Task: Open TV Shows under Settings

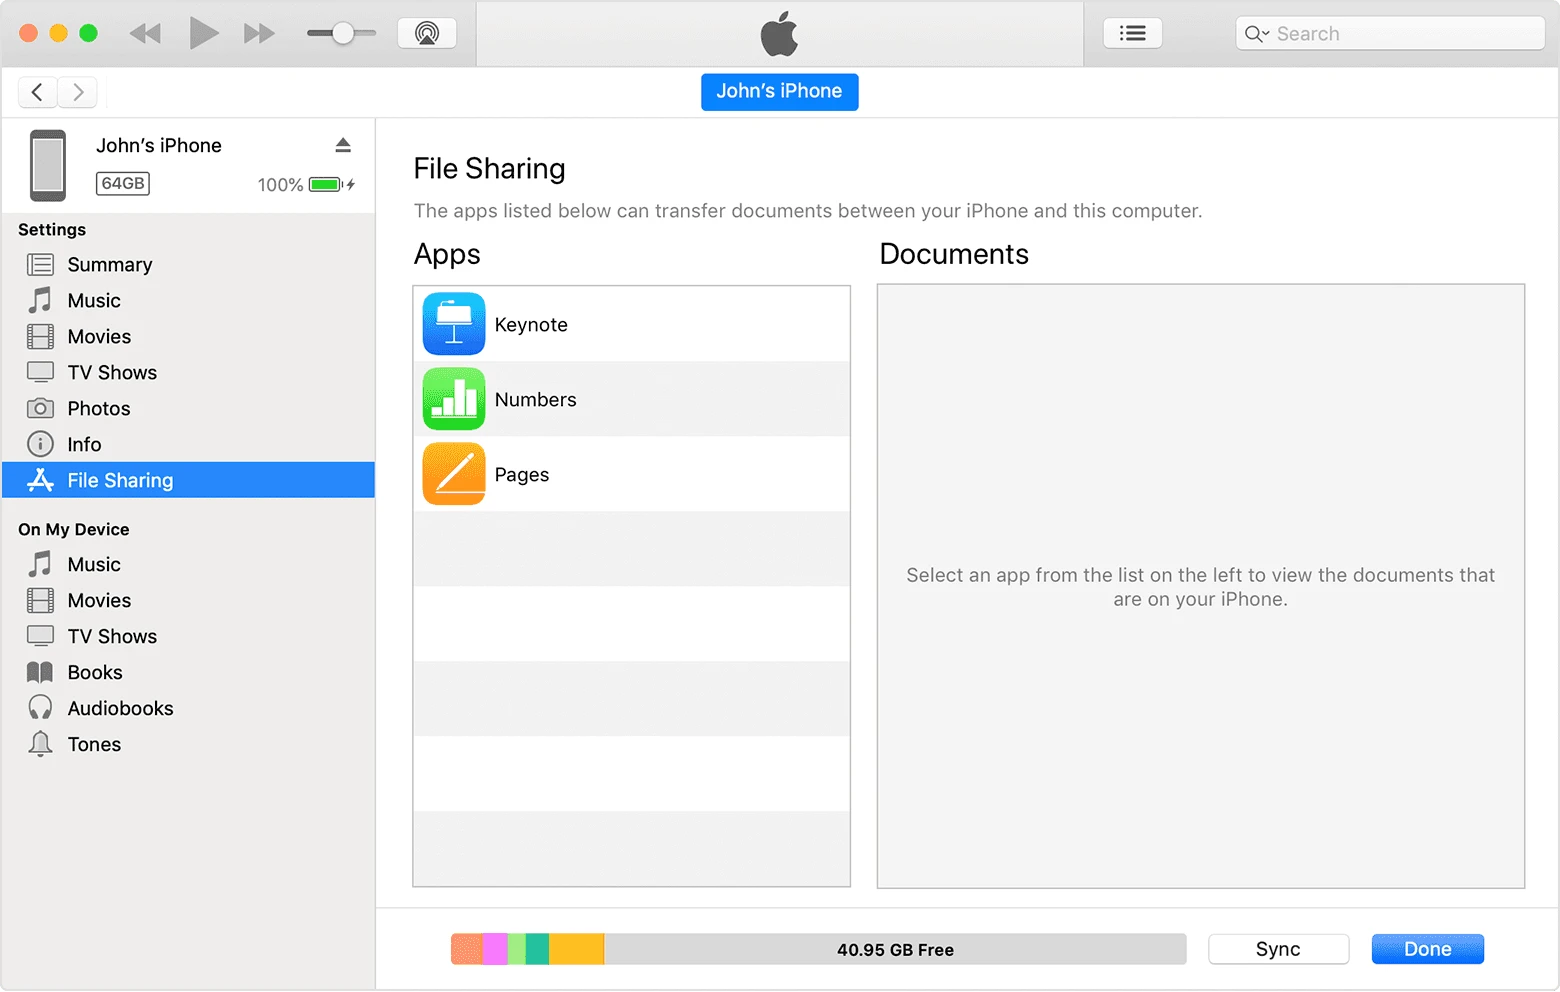Action: pyautogui.click(x=188, y=373)
